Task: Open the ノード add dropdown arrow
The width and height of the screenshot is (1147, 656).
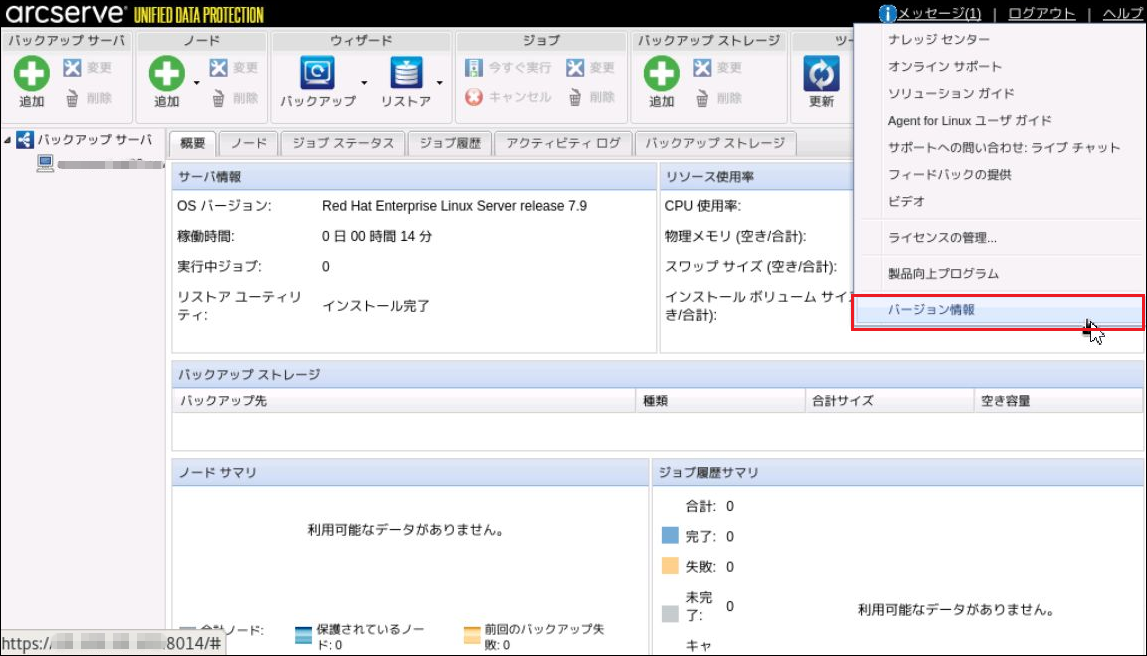Action: (197, 83)
